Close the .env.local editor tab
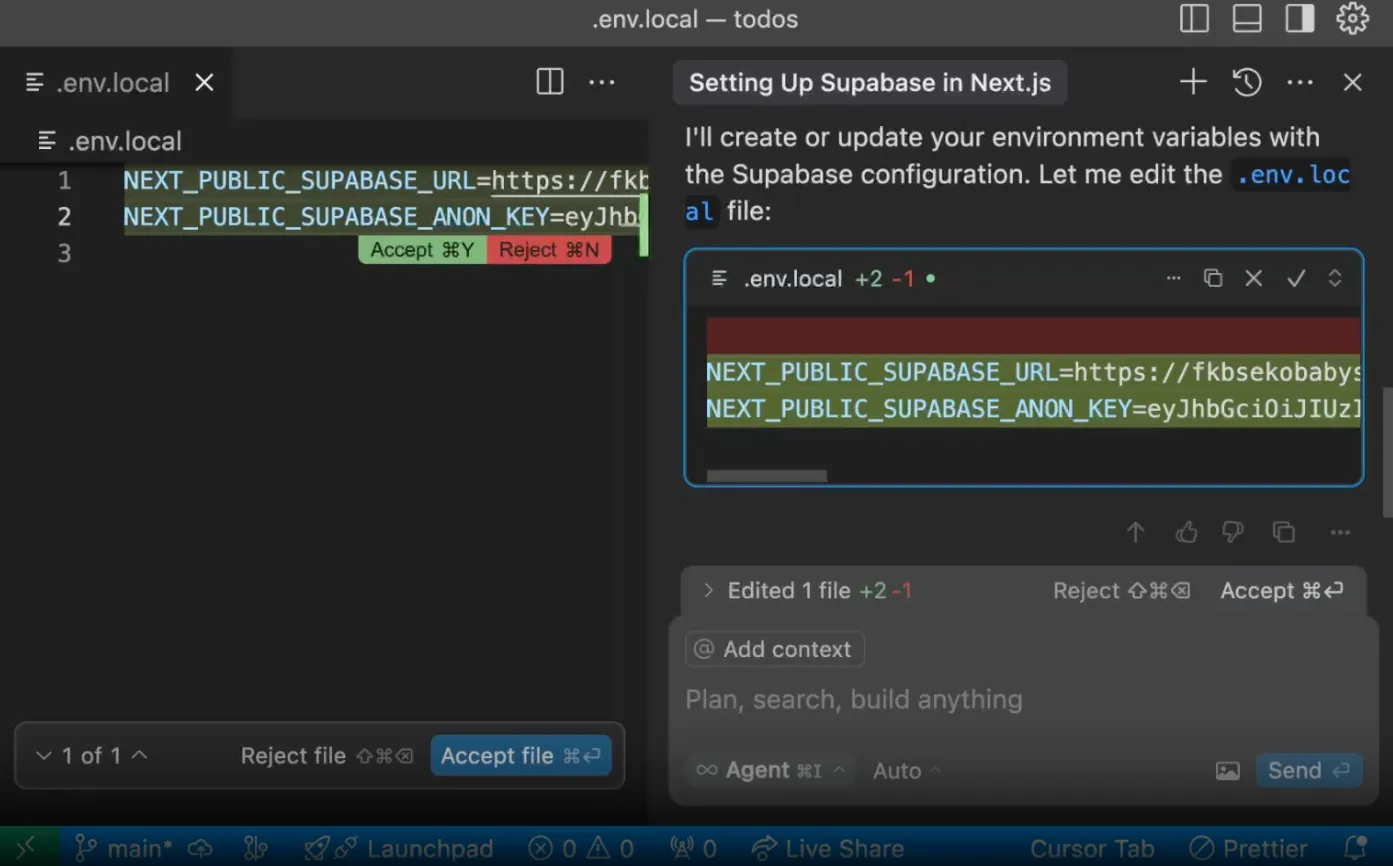The image size is (1393, 866). click(x=204, y=82)
